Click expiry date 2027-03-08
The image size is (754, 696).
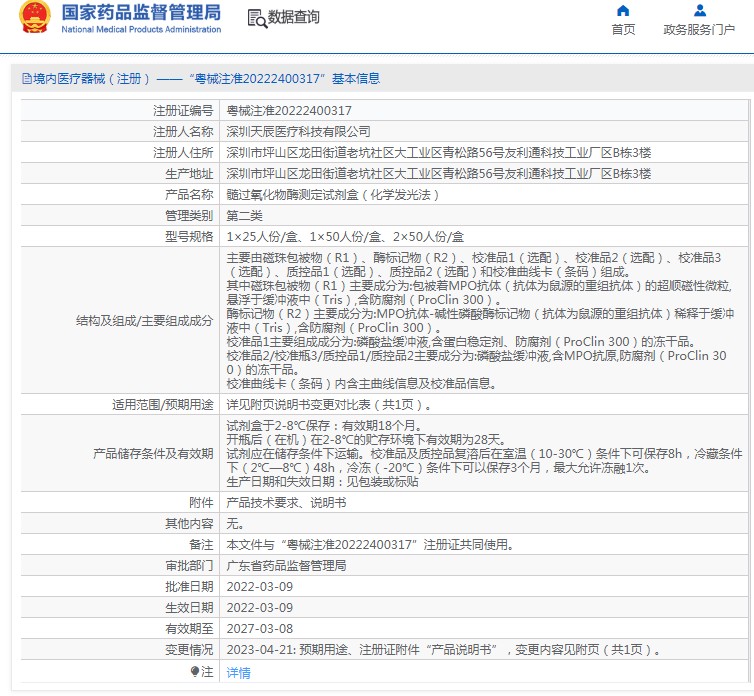(x=260, y=629)
